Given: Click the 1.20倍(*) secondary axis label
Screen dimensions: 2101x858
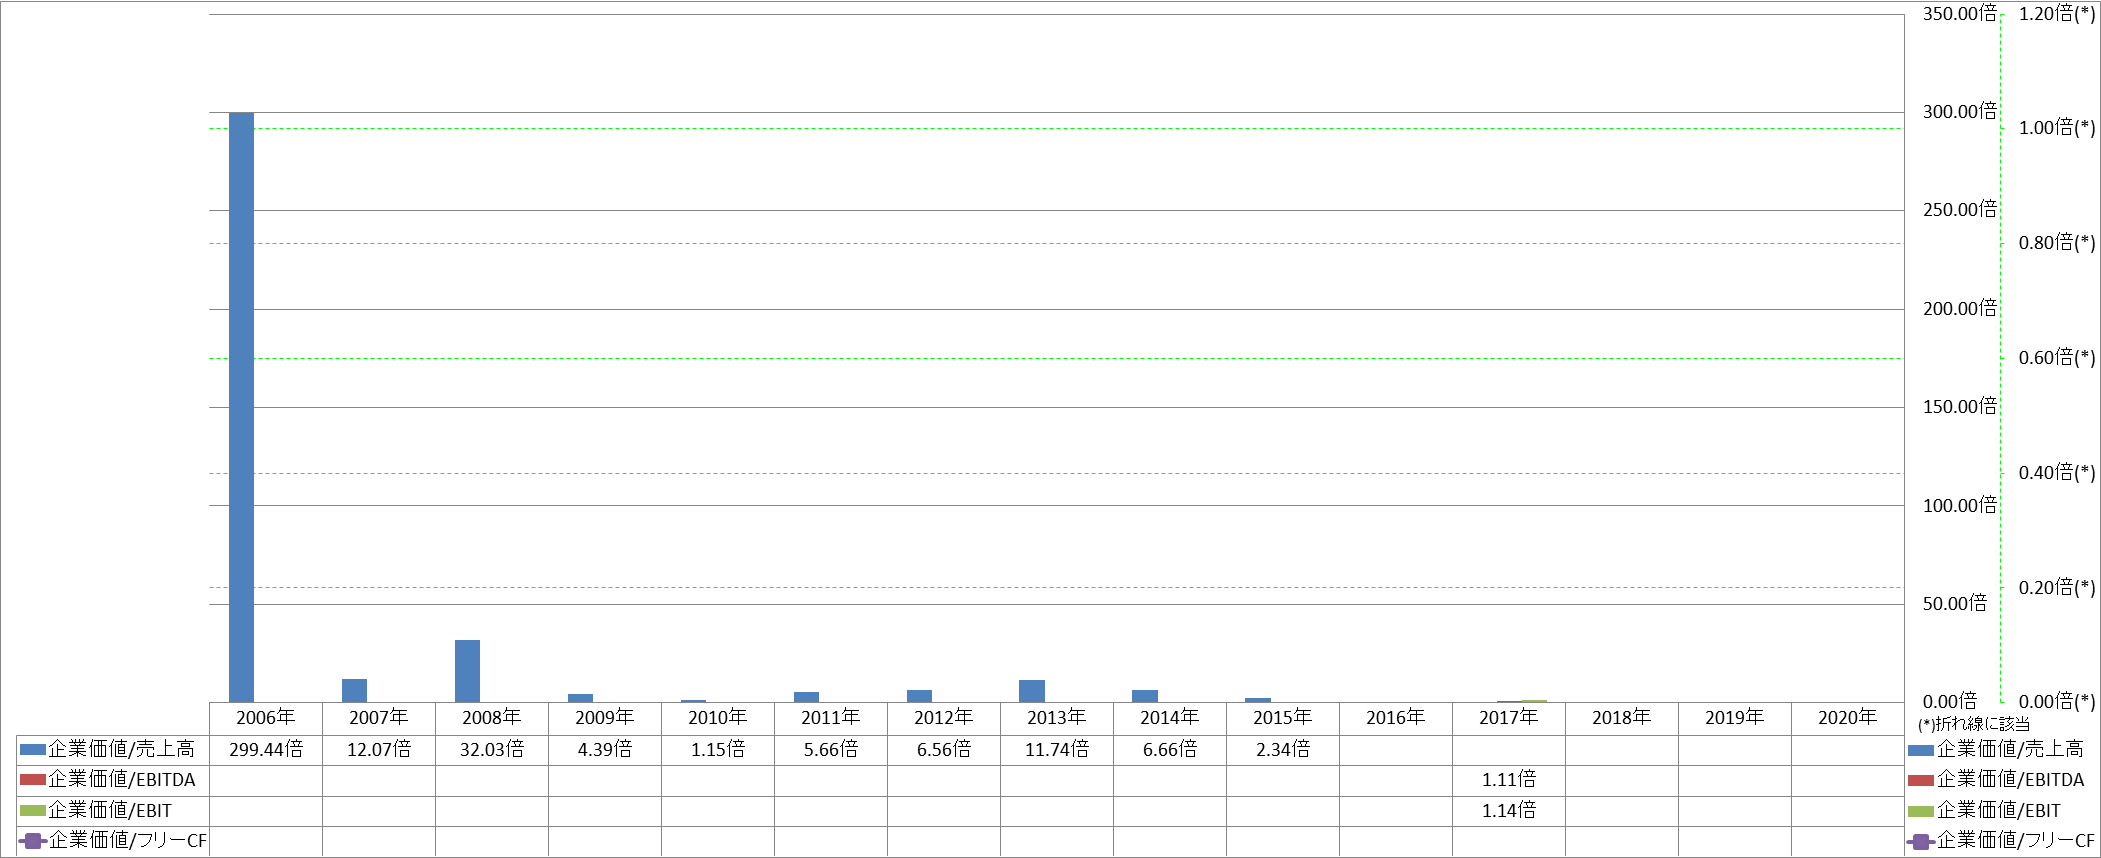Looking at the screenshot, I should coord(2057,14).
